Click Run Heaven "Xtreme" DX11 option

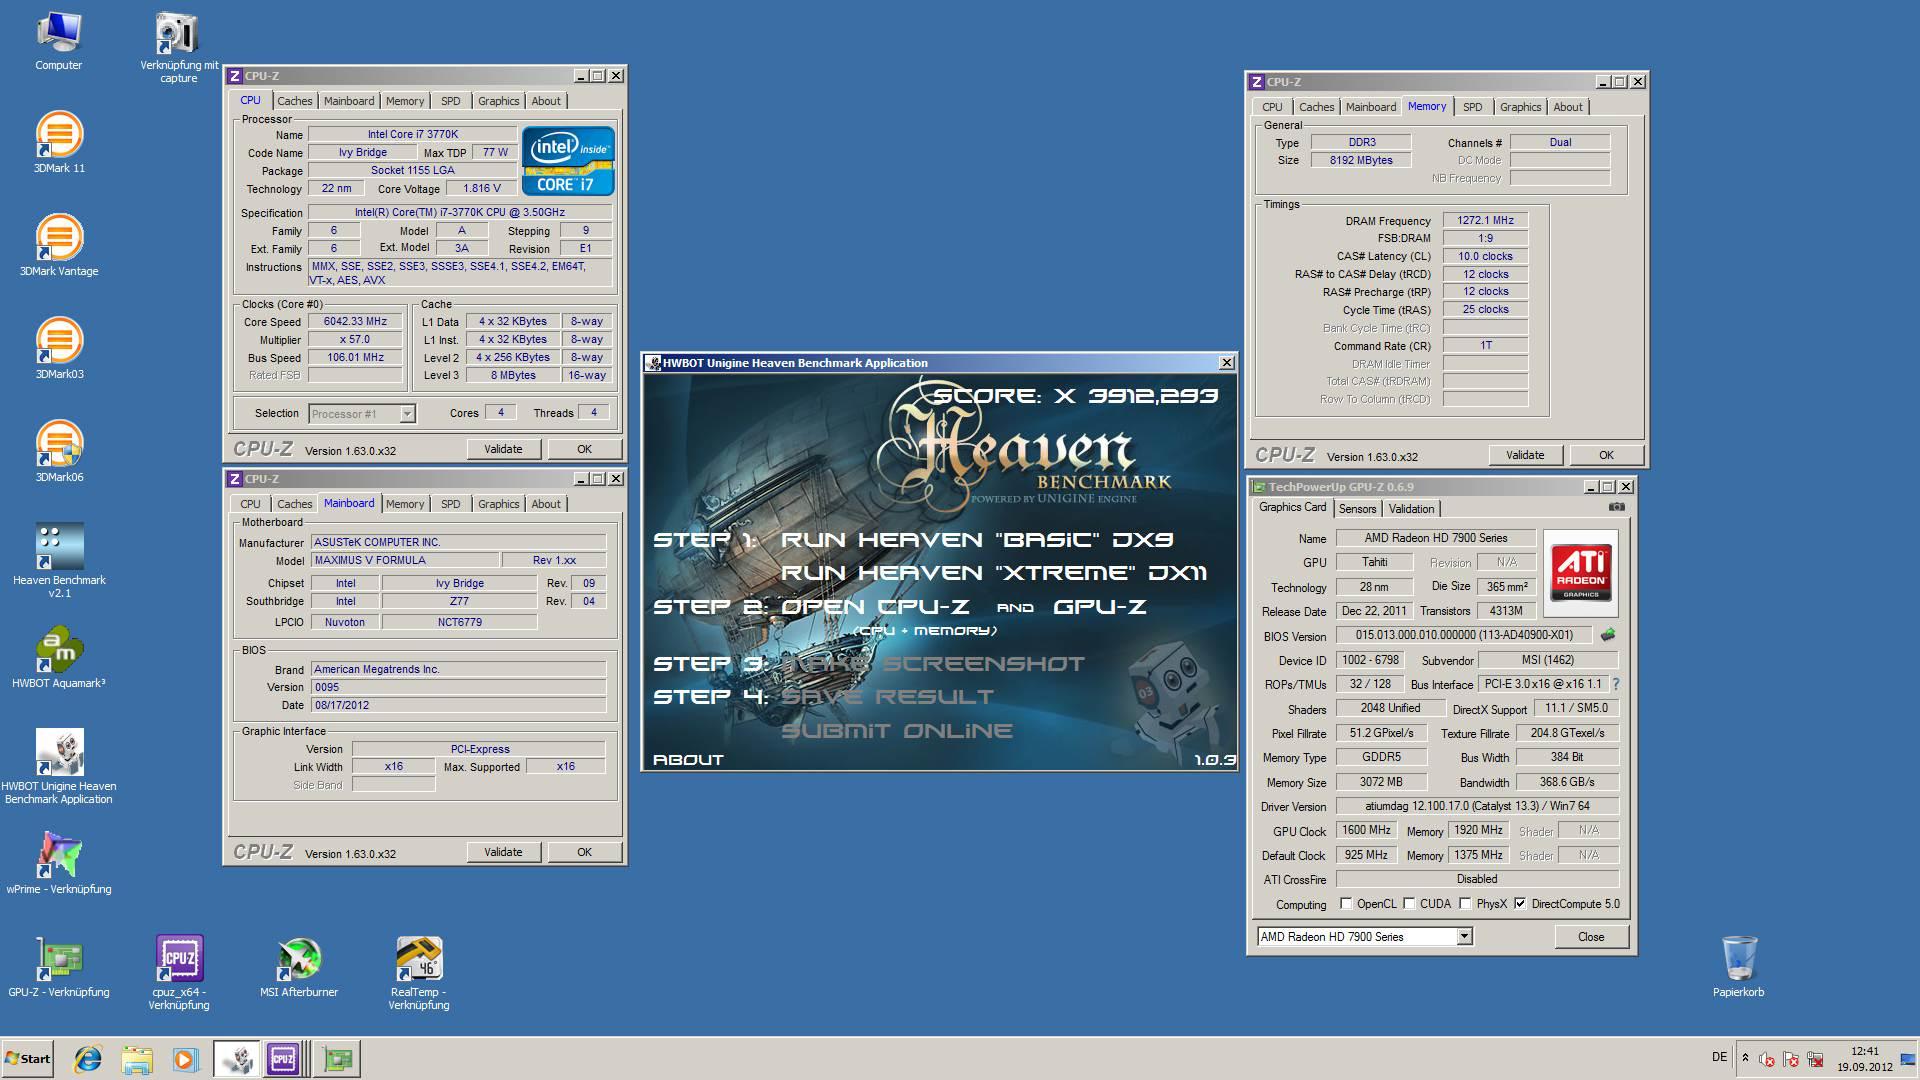[x=994, y=572]
